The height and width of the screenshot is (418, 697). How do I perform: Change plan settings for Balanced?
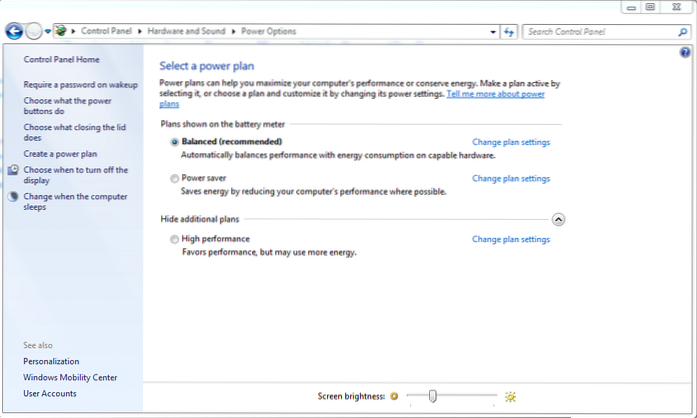[x=511, y=142]
